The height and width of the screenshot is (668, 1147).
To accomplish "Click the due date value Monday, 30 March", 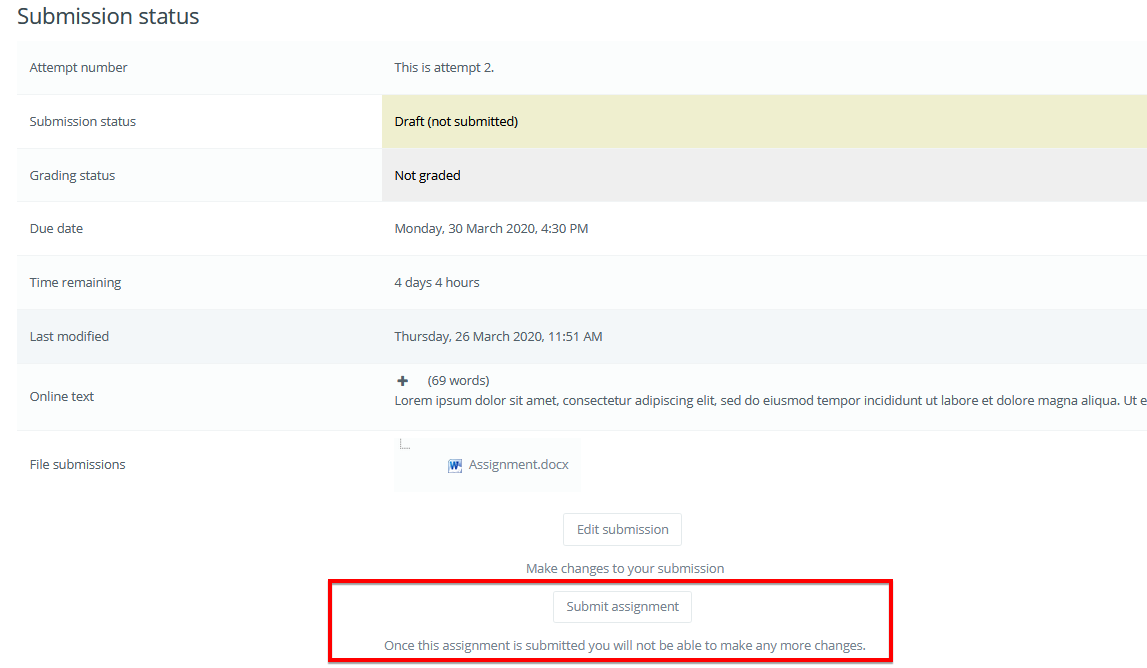I will click(x=491, y=229).
